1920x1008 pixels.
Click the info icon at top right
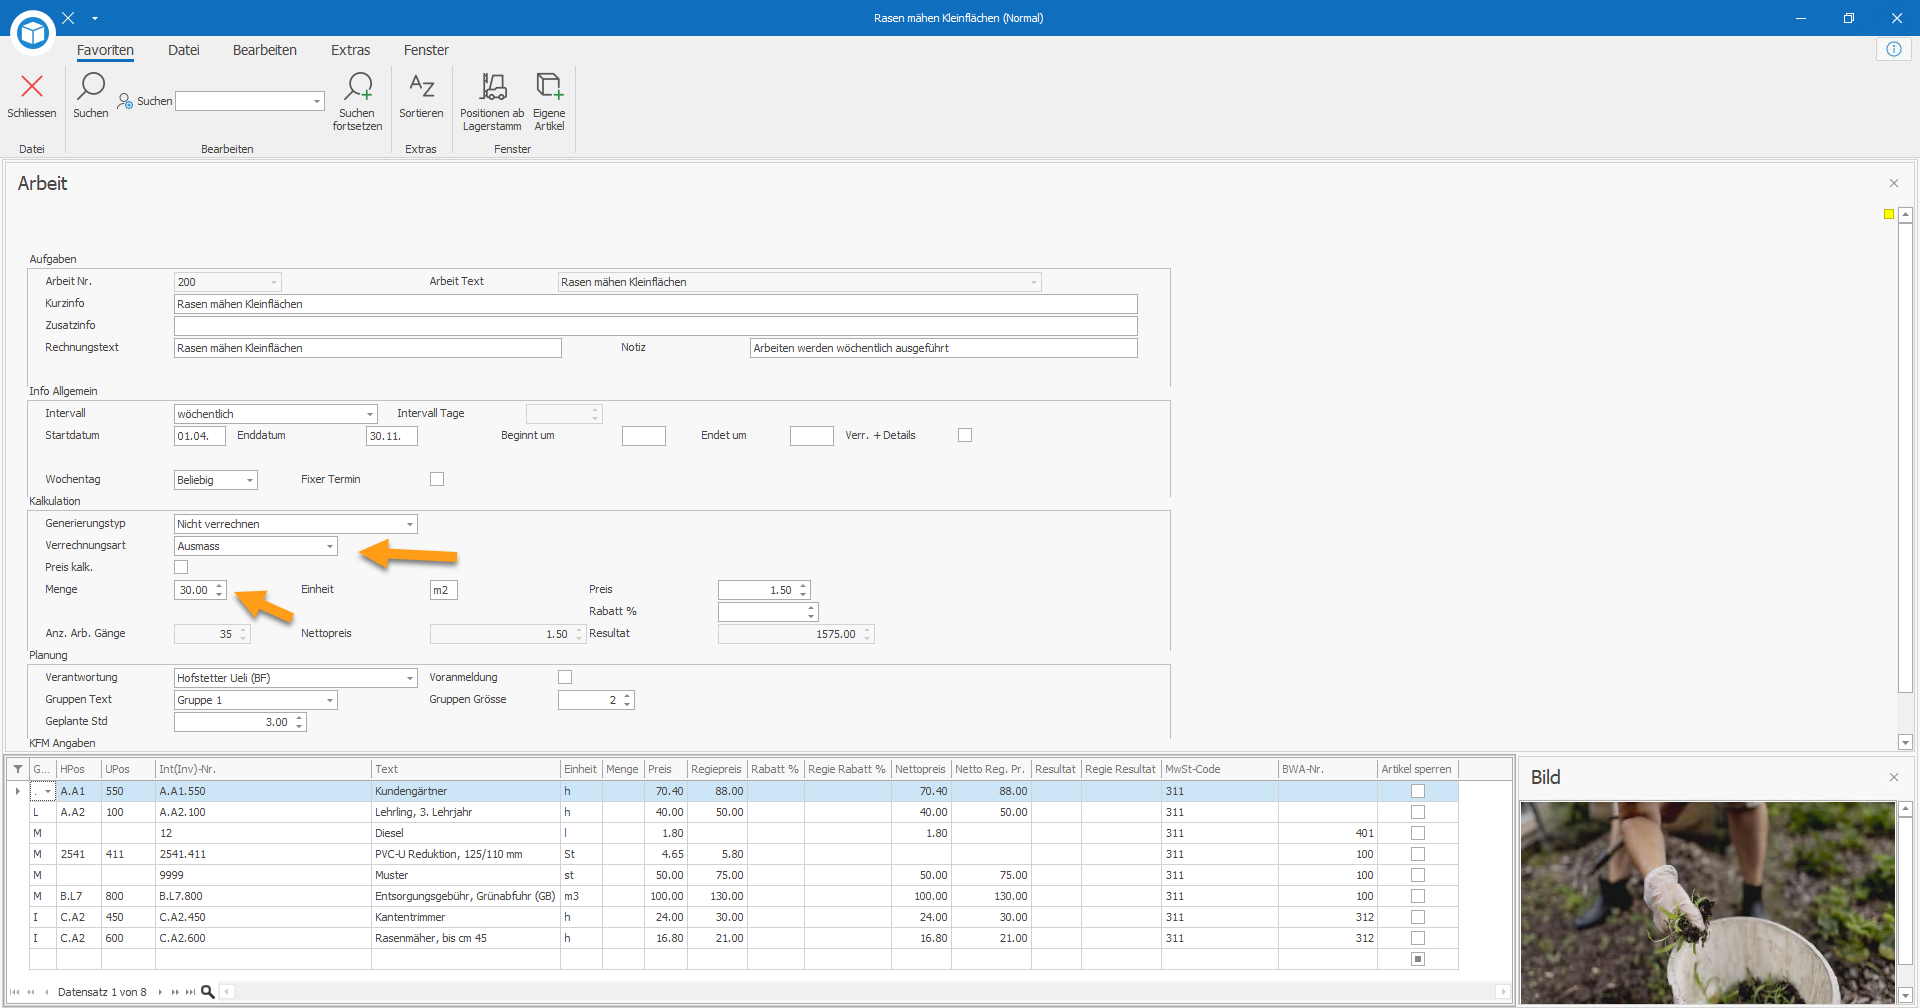(1894, 49)
